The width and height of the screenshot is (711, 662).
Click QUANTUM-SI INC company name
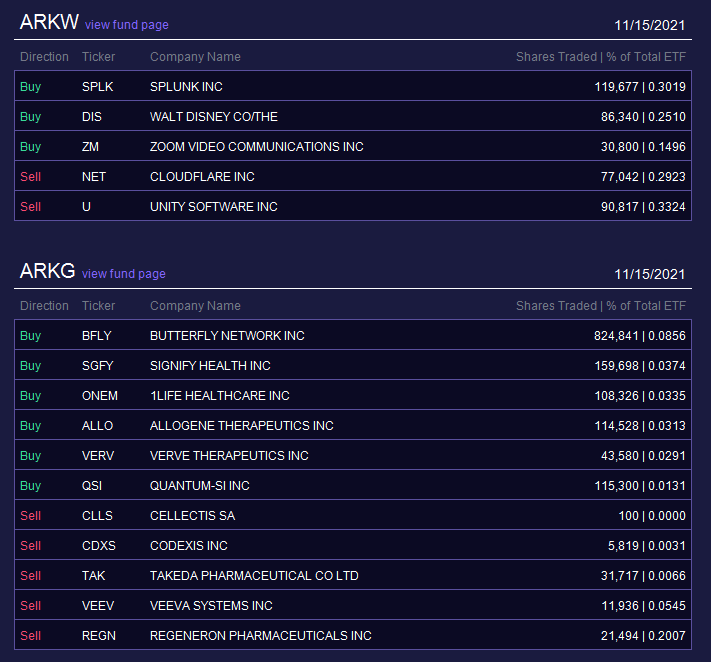click(x=200, y=486)
